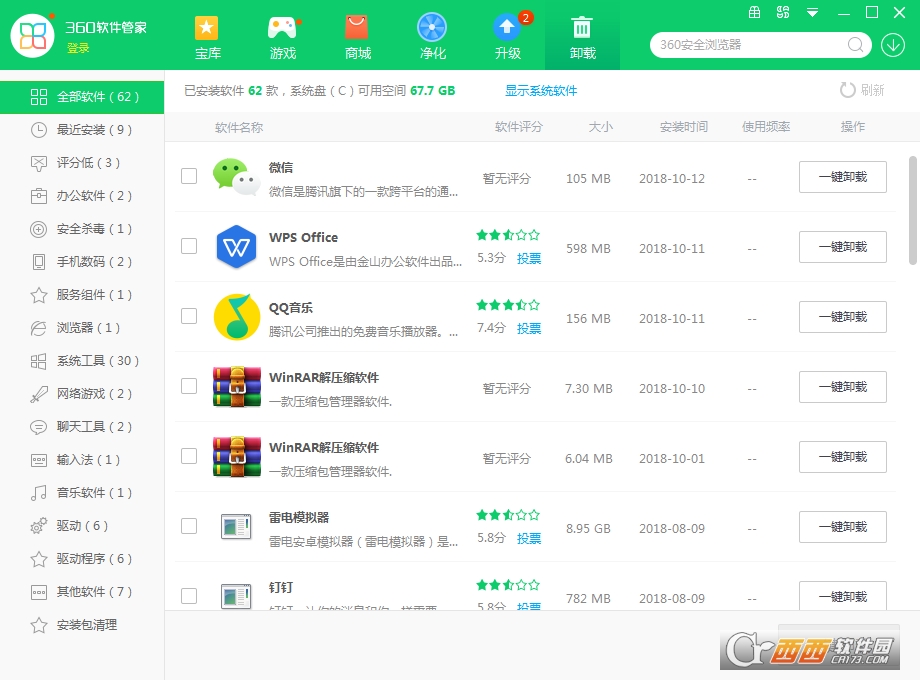The height and width of the screenshot is (680, 920).
Task: Select 系统工具 (30) category
Action: pyautogui.click(x=82, y=361)
